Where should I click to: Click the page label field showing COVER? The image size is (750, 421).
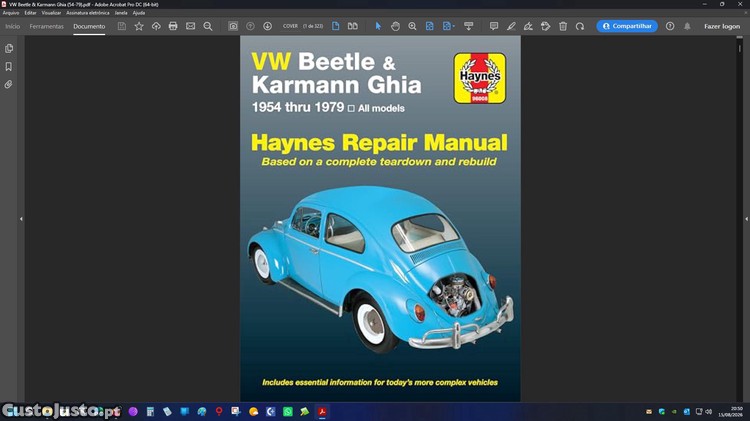tap(290, 26)
